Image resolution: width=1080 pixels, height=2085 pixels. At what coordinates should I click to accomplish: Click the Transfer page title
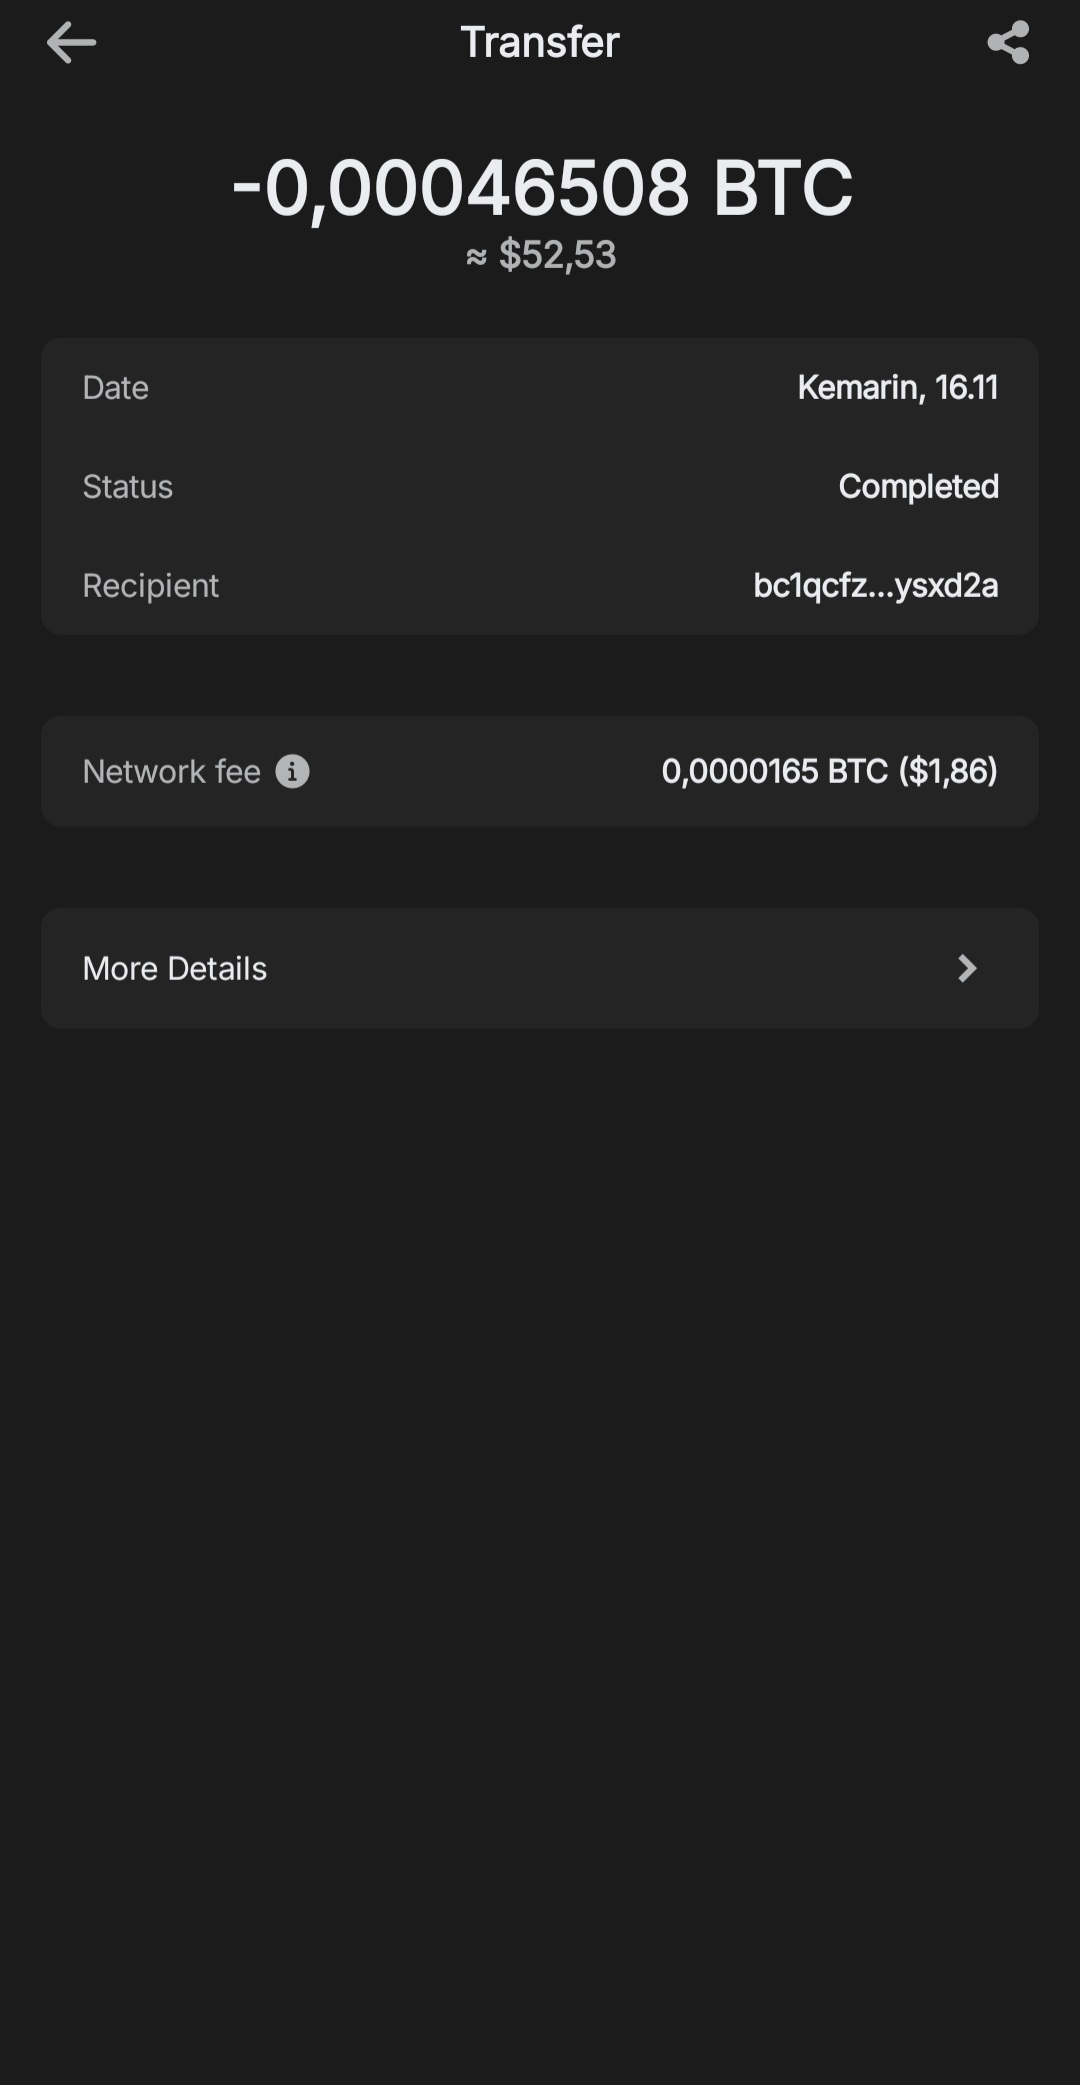540,43
